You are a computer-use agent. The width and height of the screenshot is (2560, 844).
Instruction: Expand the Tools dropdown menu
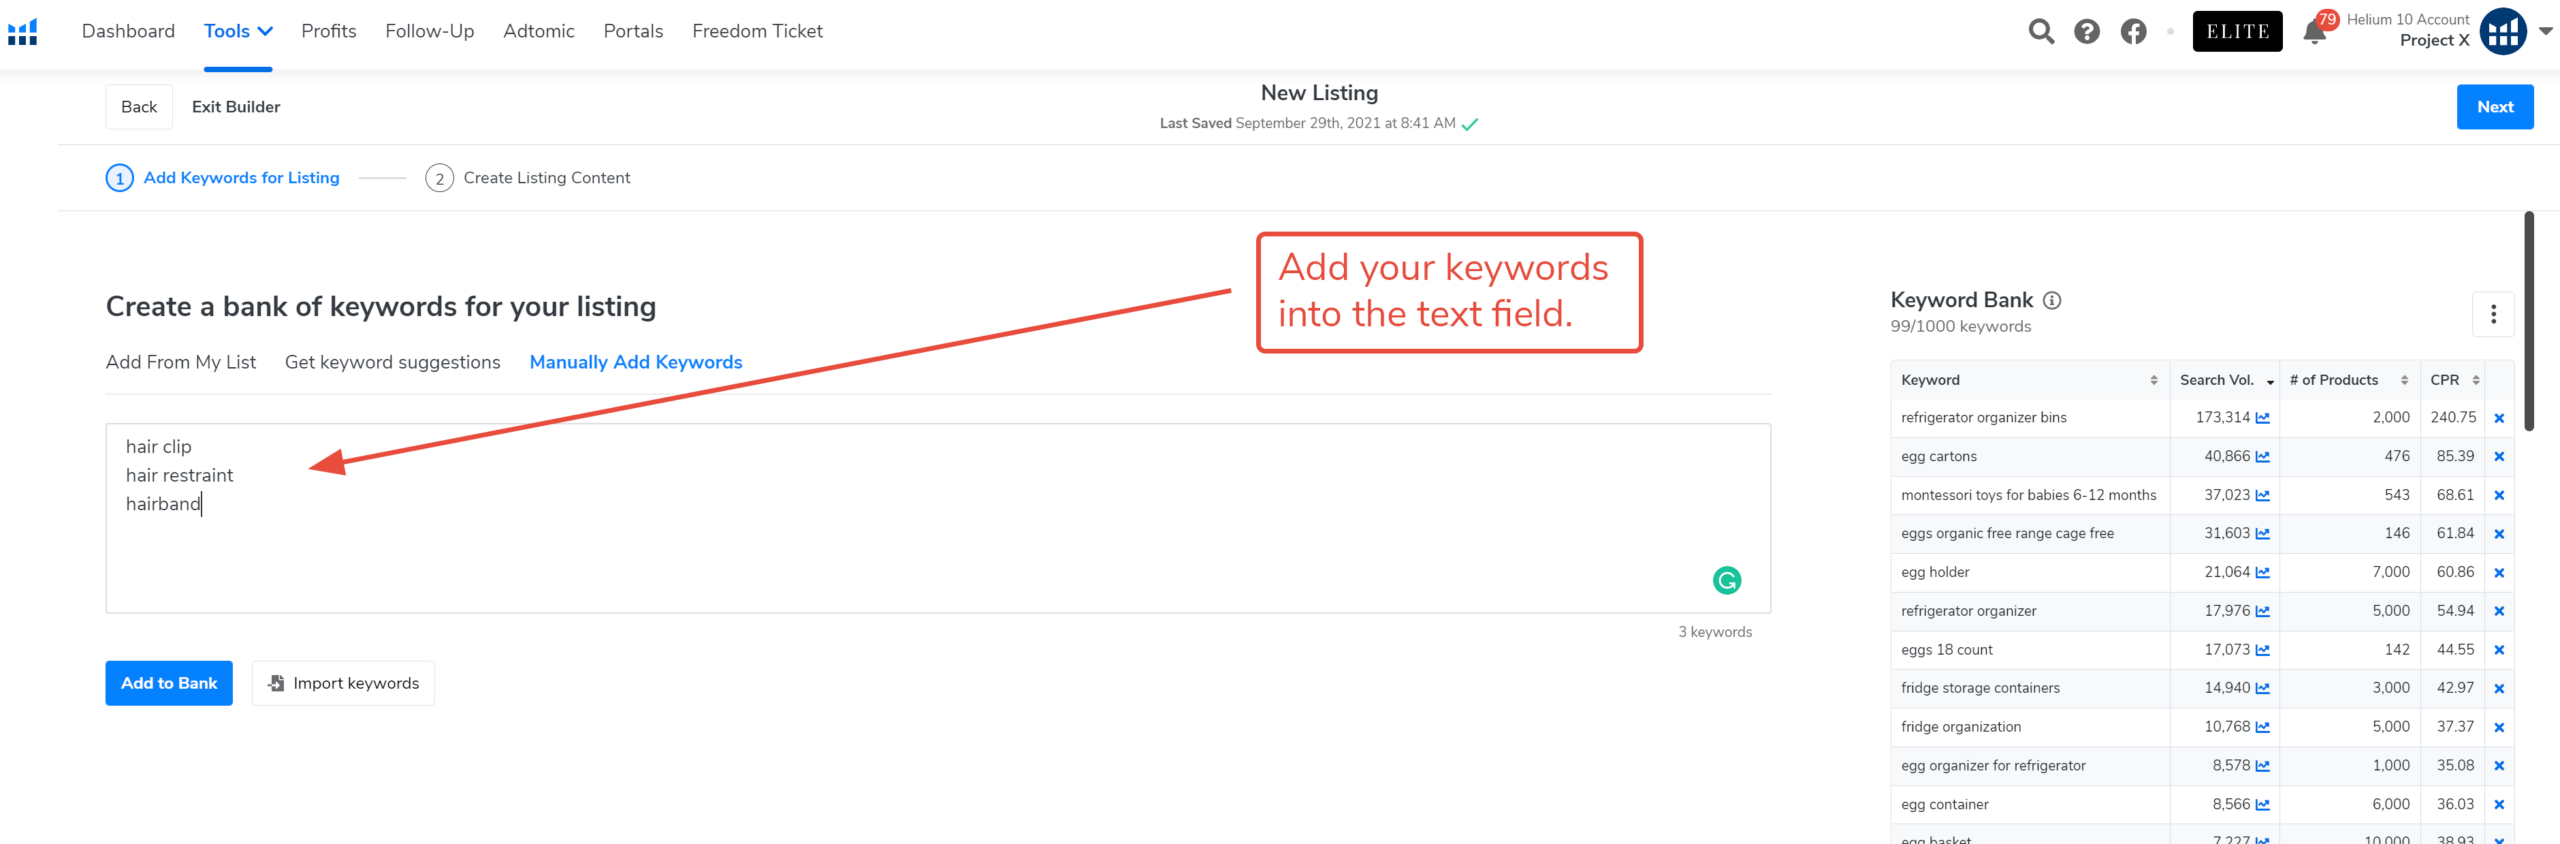pyautogui.click(x=238, y=31)
